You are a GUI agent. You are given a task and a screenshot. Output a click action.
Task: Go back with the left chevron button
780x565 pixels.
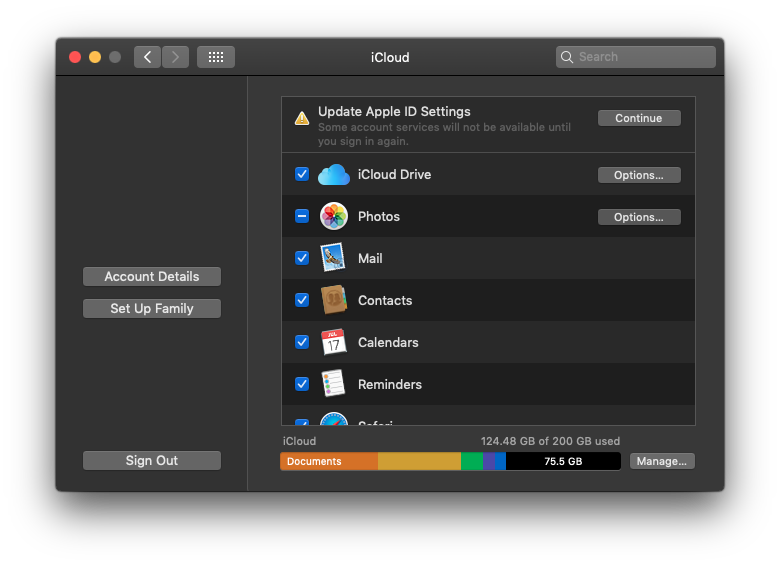pyautogui.click(x=147, y=57)
